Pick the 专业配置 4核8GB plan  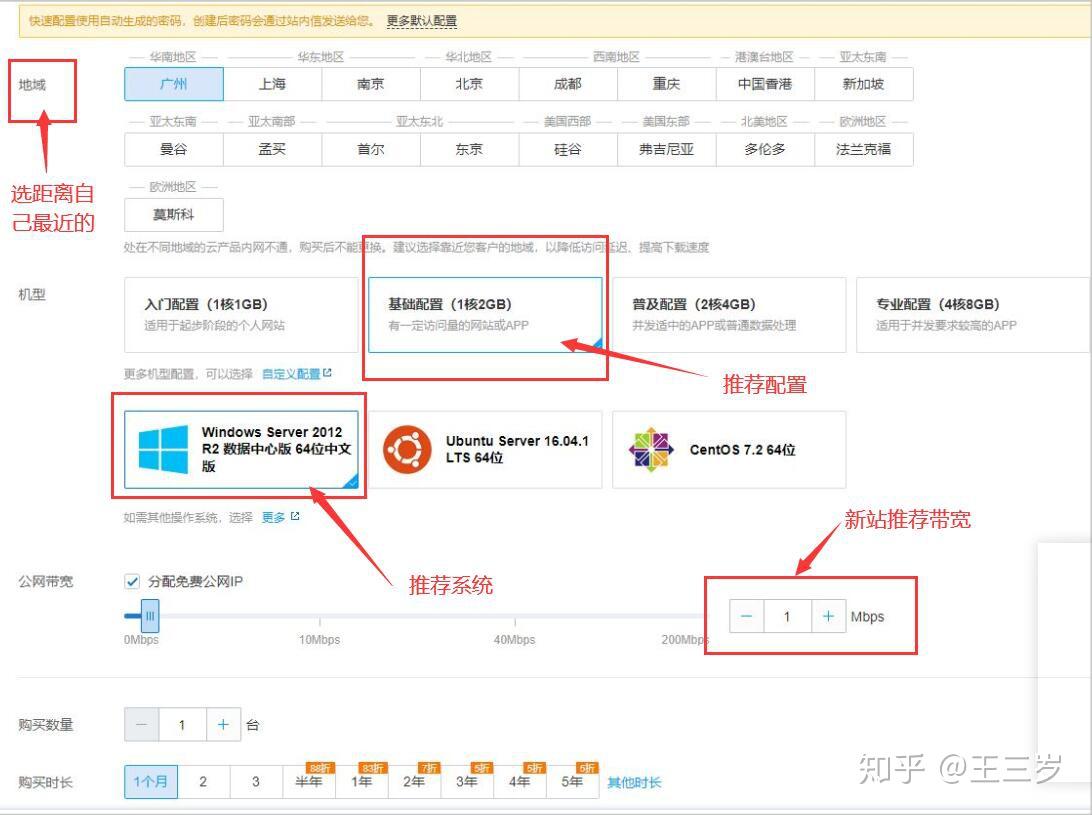click(x=973, y=315)
